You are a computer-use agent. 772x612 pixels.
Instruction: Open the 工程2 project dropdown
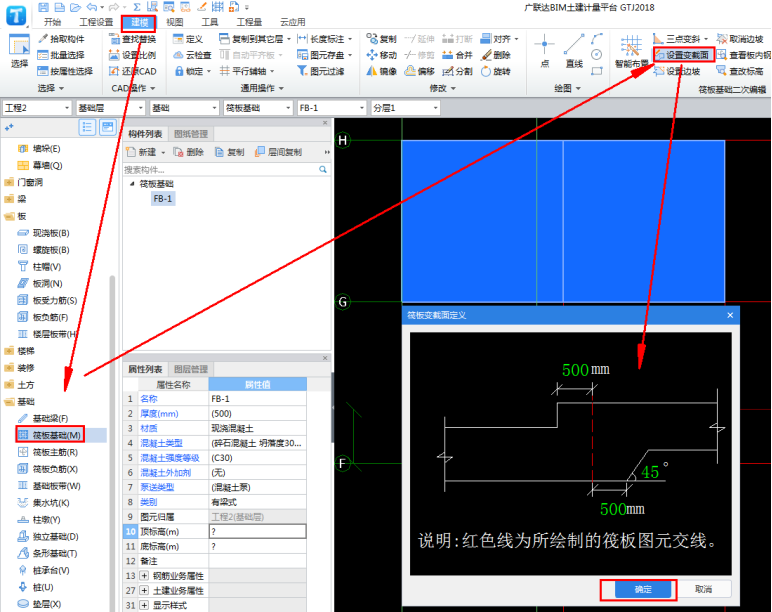pos(37,108)
